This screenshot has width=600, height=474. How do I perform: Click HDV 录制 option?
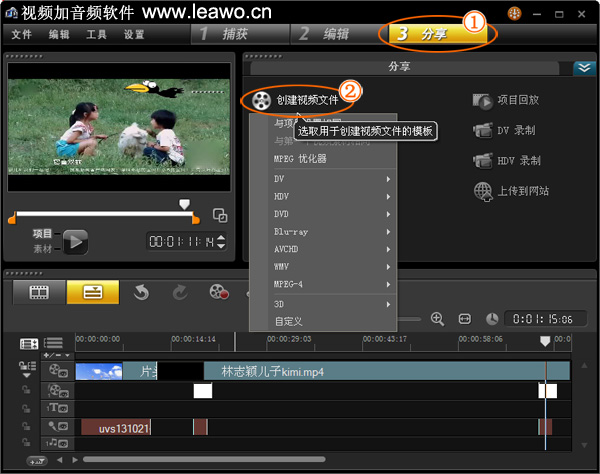(x=507, y=161)
